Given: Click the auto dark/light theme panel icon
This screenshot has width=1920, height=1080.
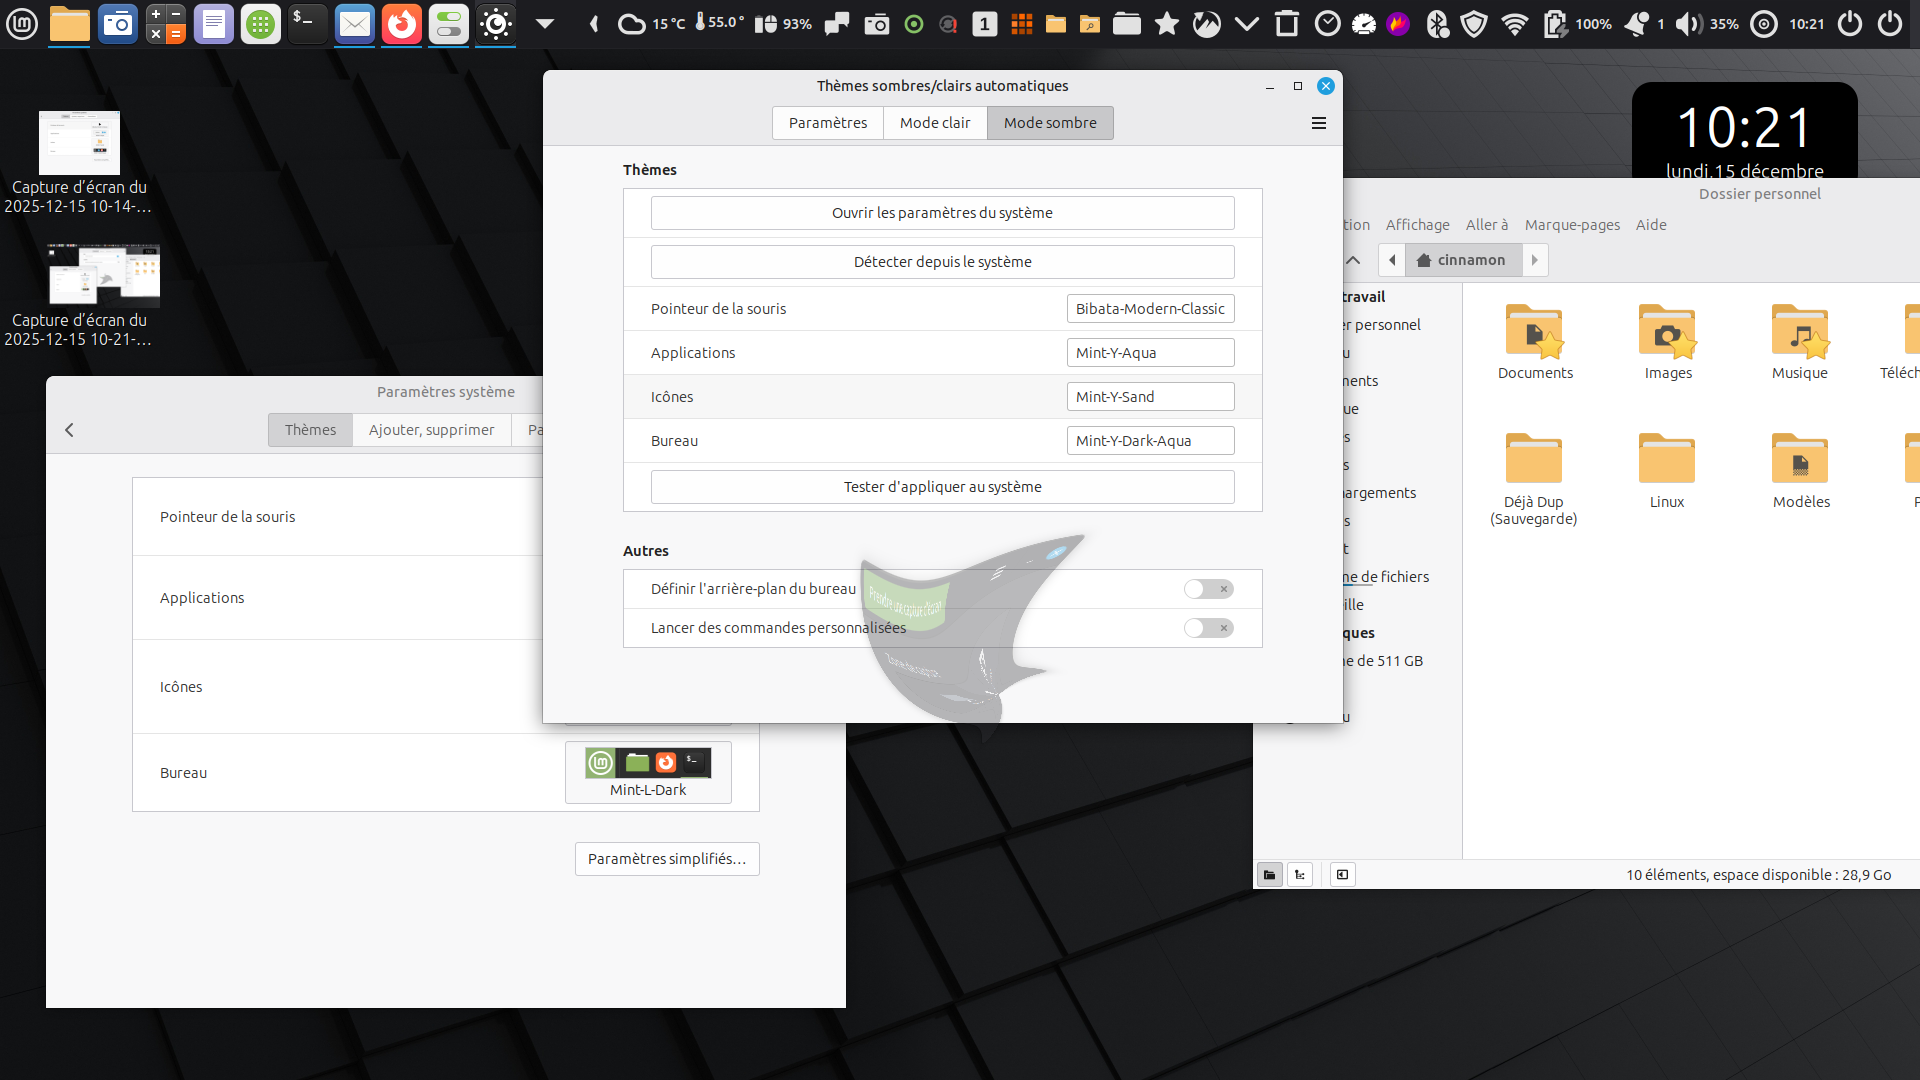Looking at the screenshot, I should pyautogui.click(x=496, y=24).
